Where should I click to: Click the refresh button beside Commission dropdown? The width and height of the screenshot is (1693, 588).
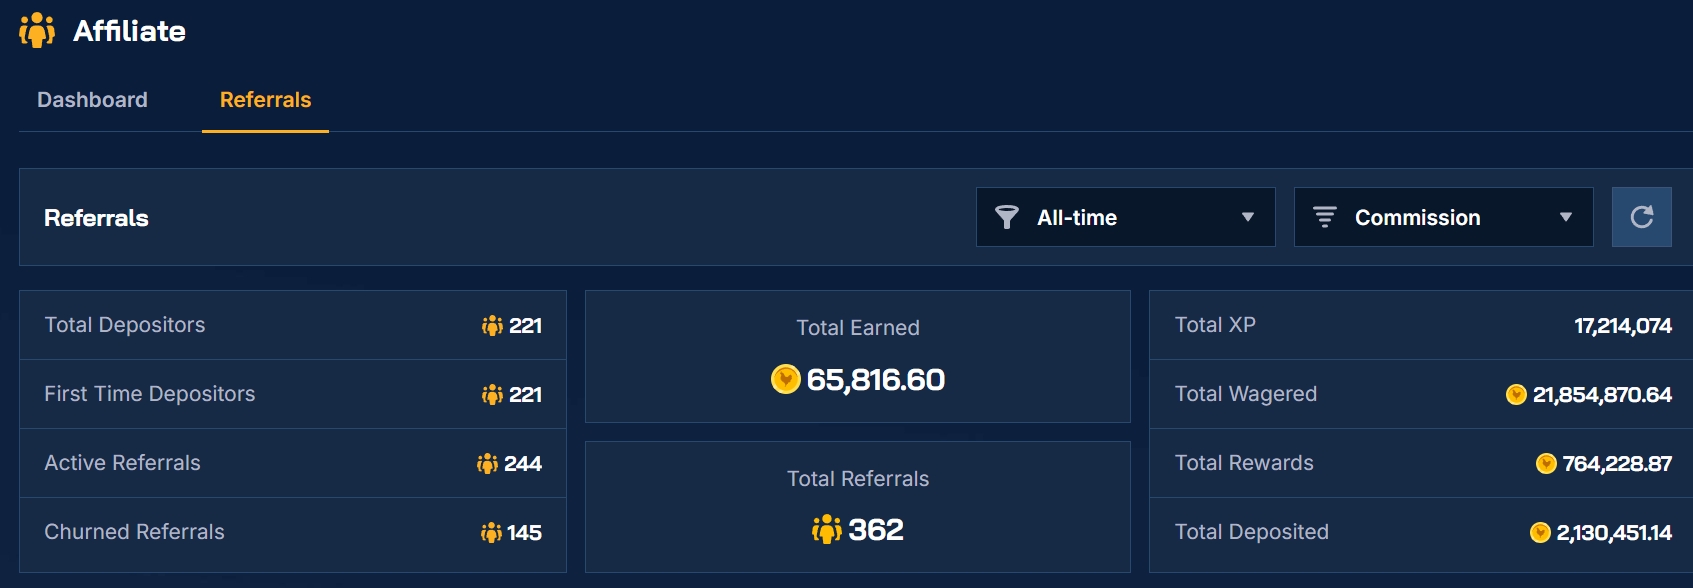[1642, 217]
